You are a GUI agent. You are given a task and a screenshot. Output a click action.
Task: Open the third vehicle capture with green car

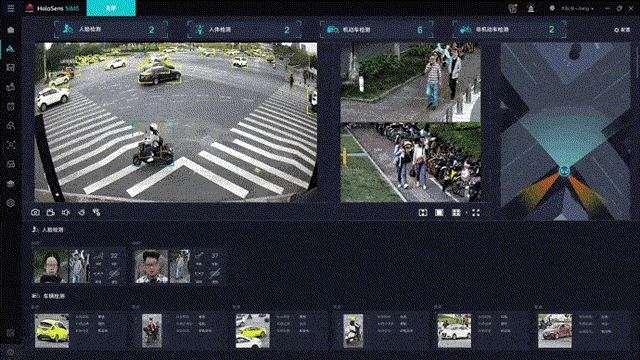(x=253, y=331)
